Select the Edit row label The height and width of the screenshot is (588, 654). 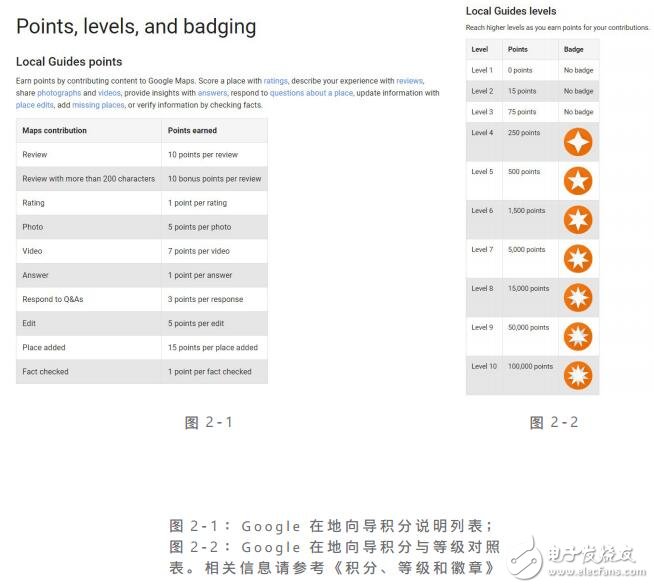click(x=29, y=324)
